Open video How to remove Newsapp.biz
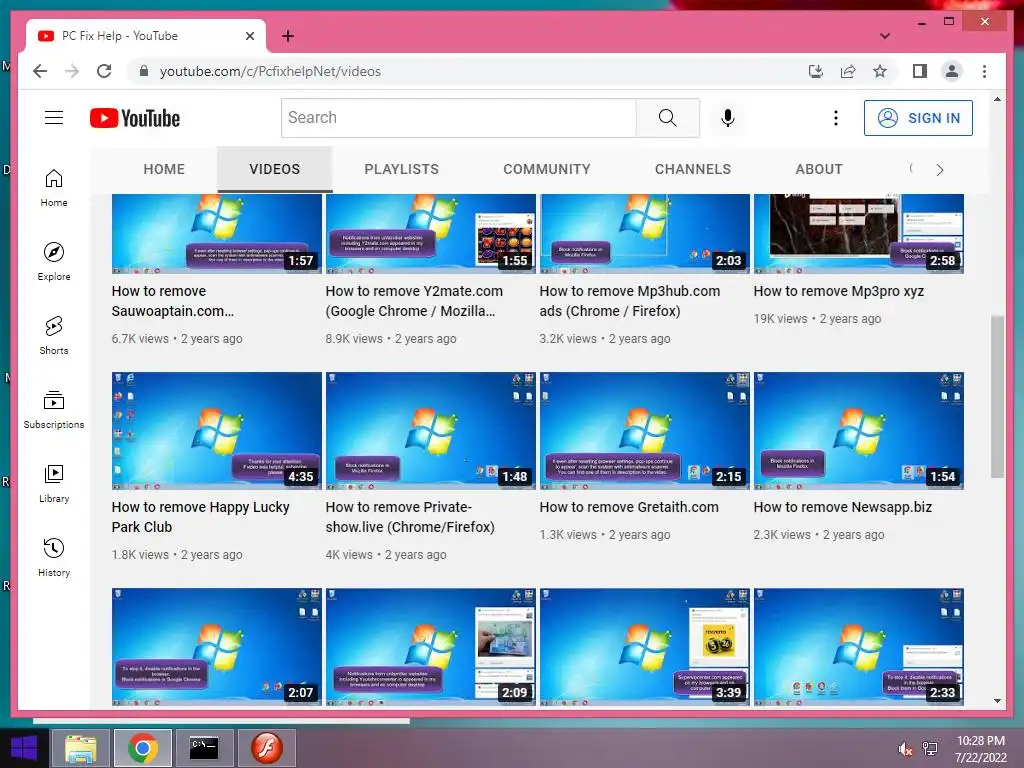 [842, 507]
